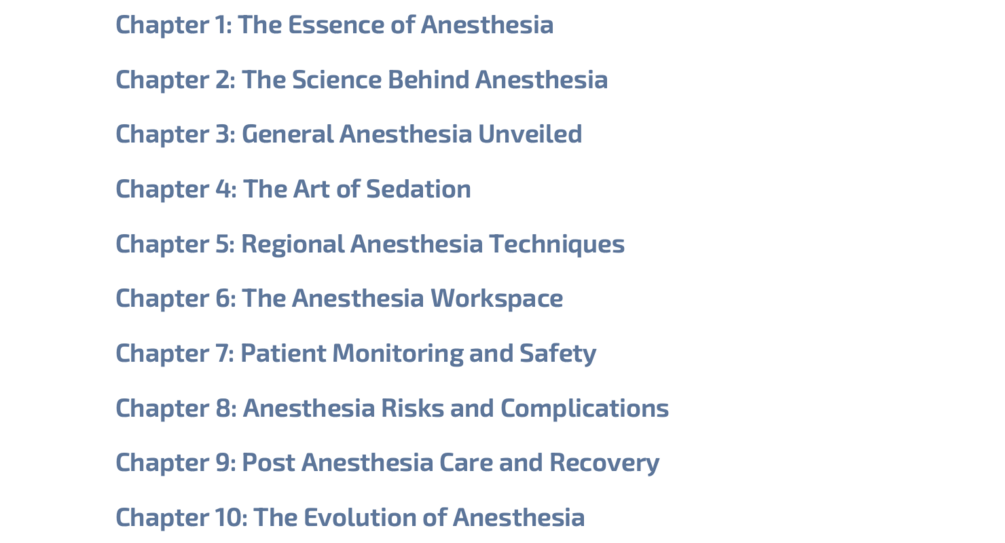This screenshot has height=543, width=1005.
Task: Select the "Chapter 9:" label text
Action: pos(175,464)
